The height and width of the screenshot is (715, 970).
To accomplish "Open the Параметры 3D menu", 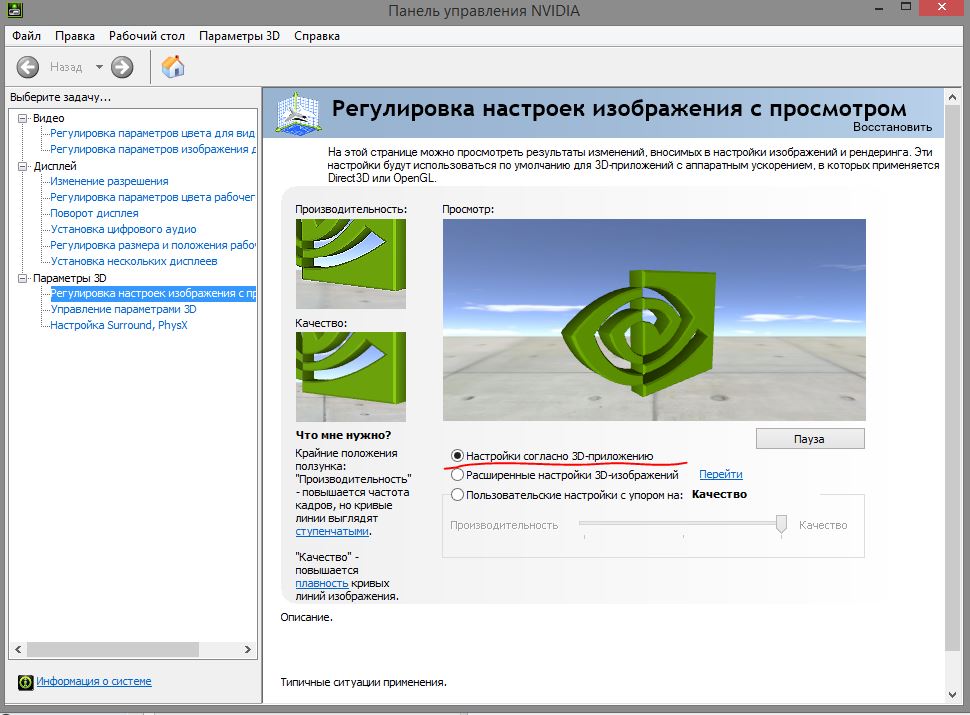I will [239, 36].
